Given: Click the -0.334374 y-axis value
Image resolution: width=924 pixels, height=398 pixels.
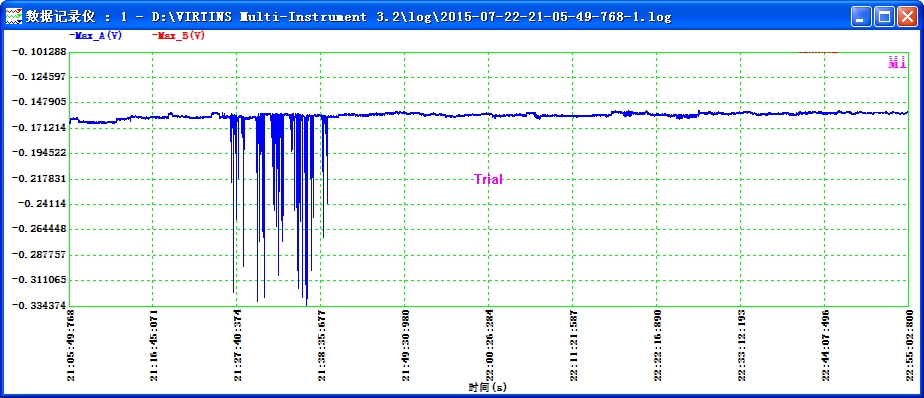Looking at the screenshot, I should coord(39,305).
